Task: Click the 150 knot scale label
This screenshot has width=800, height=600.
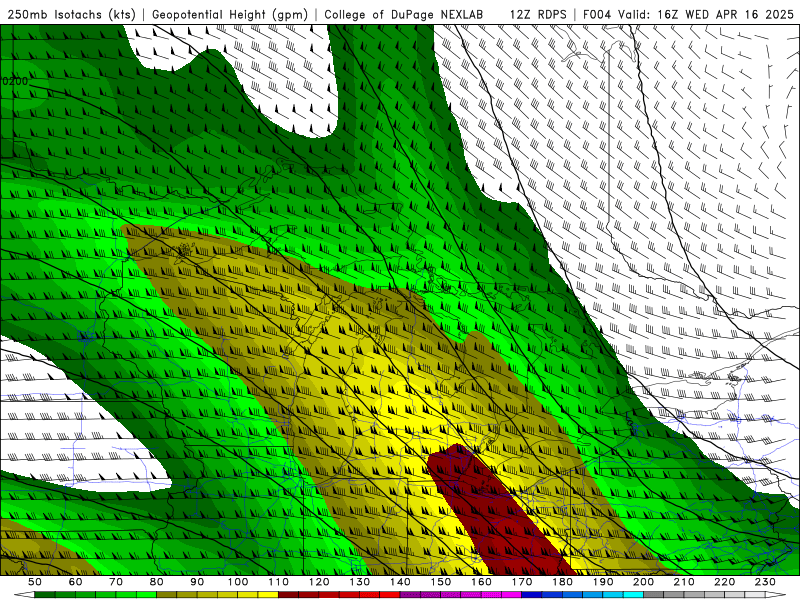Action: (441, 582)
